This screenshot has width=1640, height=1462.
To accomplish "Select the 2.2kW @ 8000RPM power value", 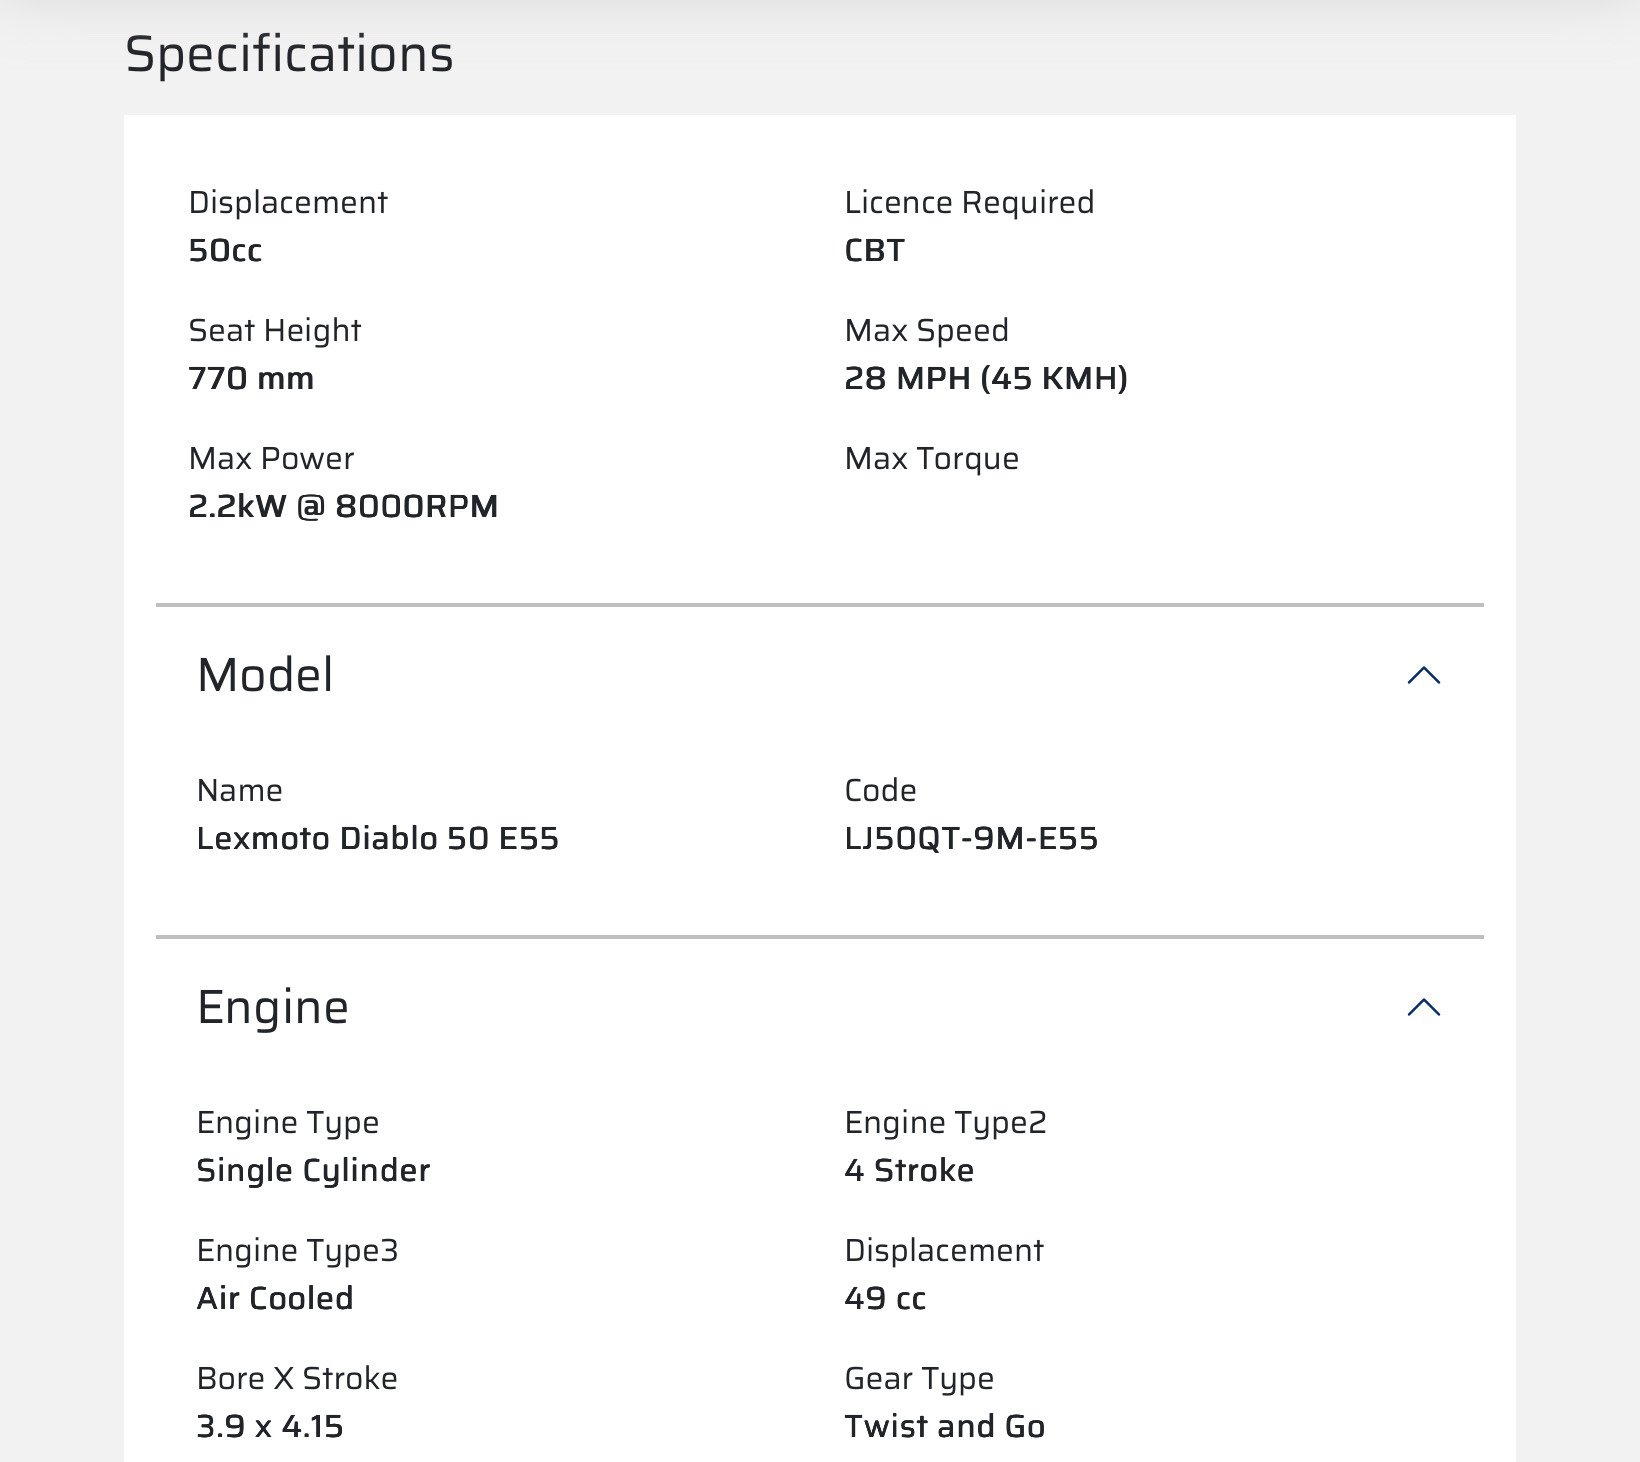I will pos(343,506).
